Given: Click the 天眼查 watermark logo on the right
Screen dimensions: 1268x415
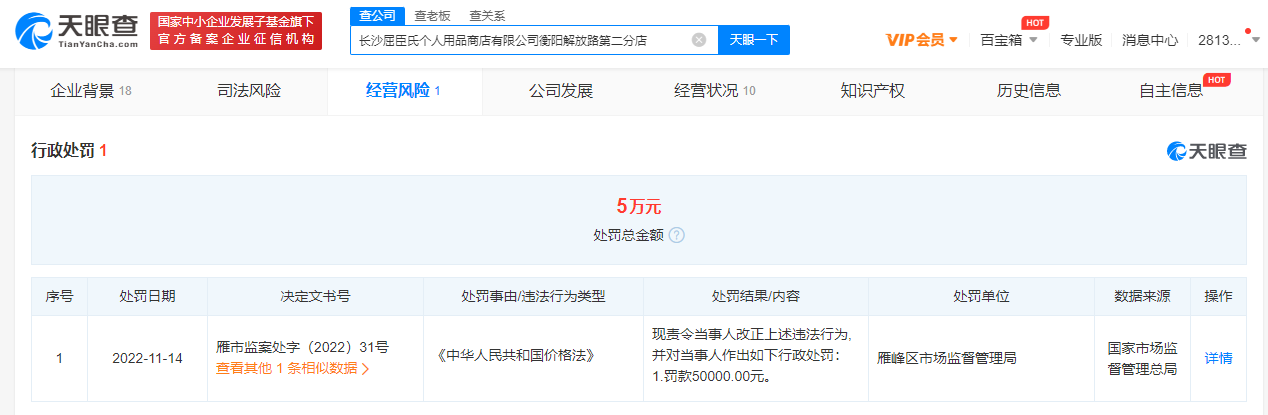Looking at the screenshot, I should tap(1207, 151).
